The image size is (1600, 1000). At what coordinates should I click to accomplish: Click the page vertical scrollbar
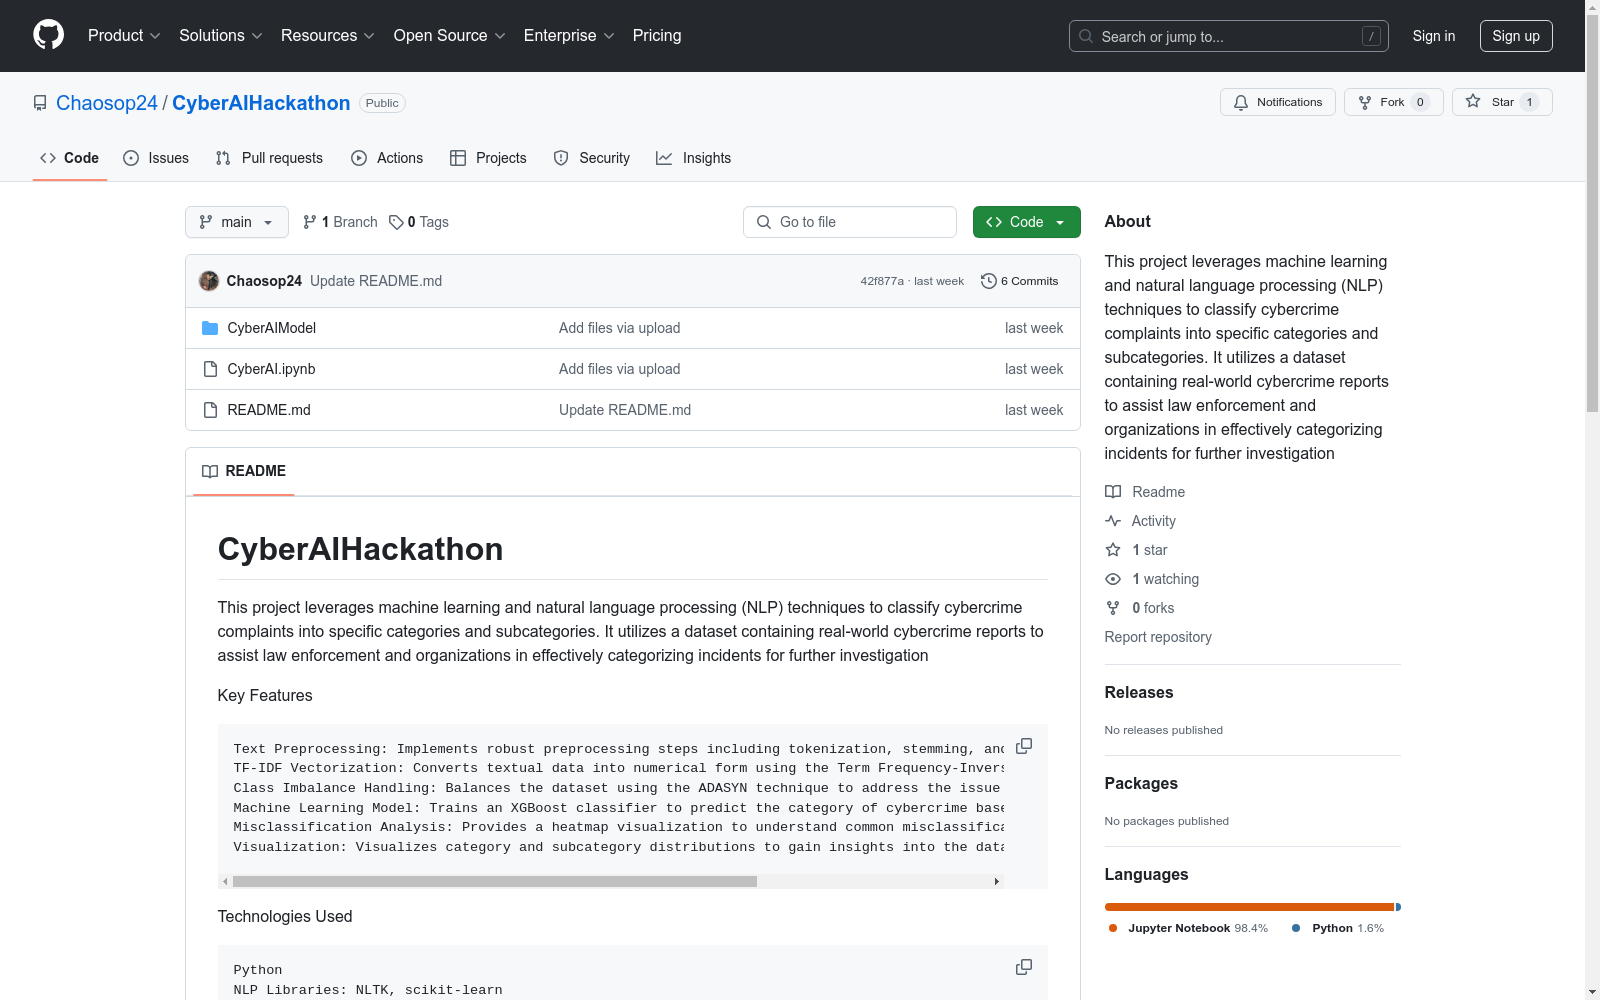click(1592, 212)
